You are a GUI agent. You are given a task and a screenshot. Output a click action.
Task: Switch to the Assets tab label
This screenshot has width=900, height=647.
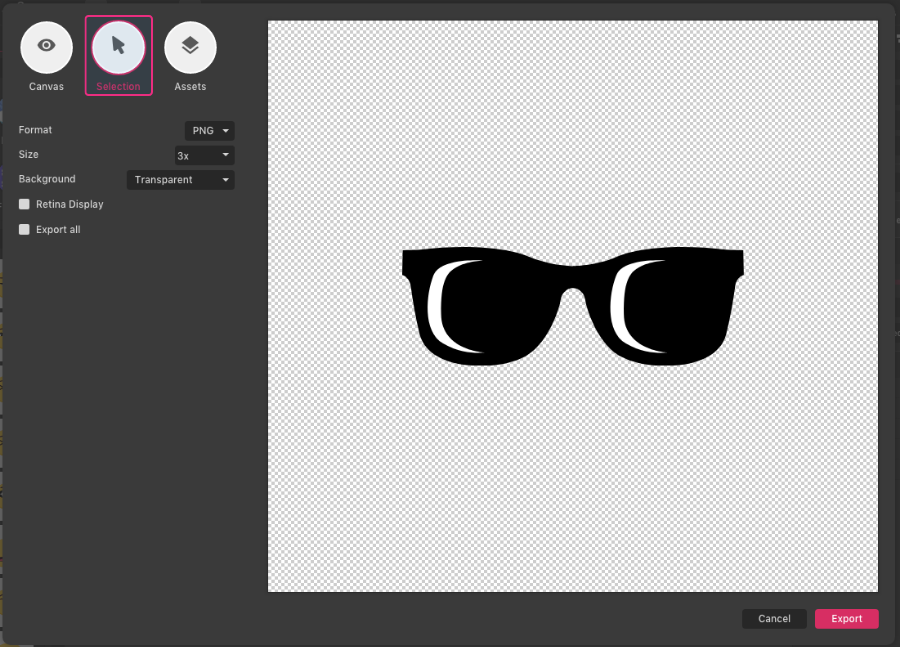point(190,87)
